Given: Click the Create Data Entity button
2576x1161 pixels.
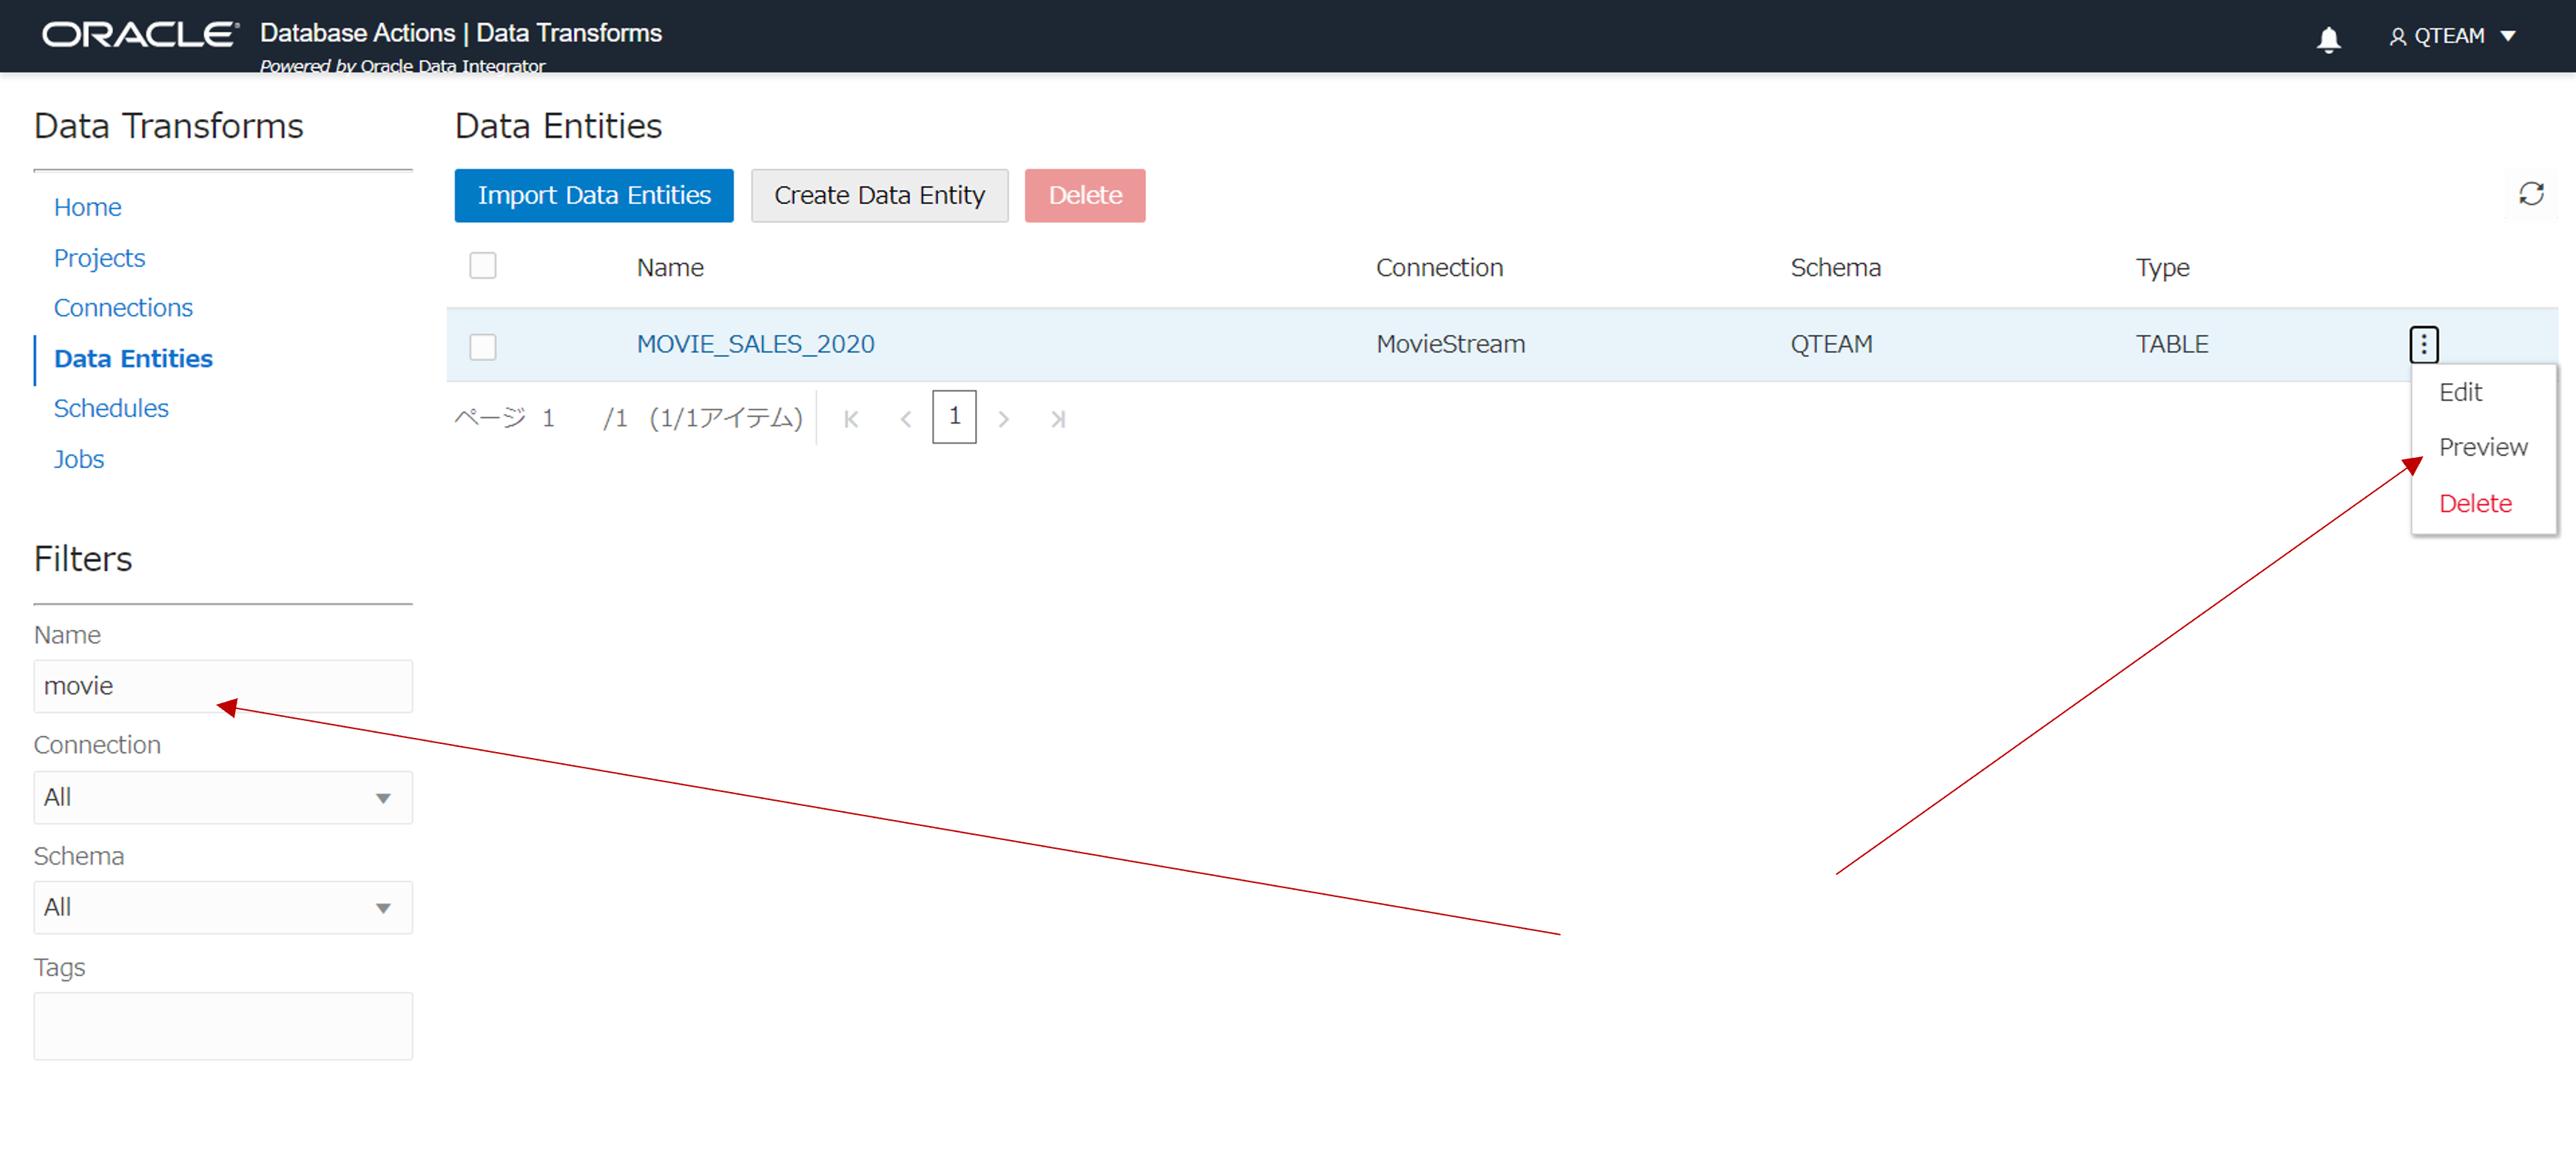Looking at the screenshot, I should click(879, 195).
